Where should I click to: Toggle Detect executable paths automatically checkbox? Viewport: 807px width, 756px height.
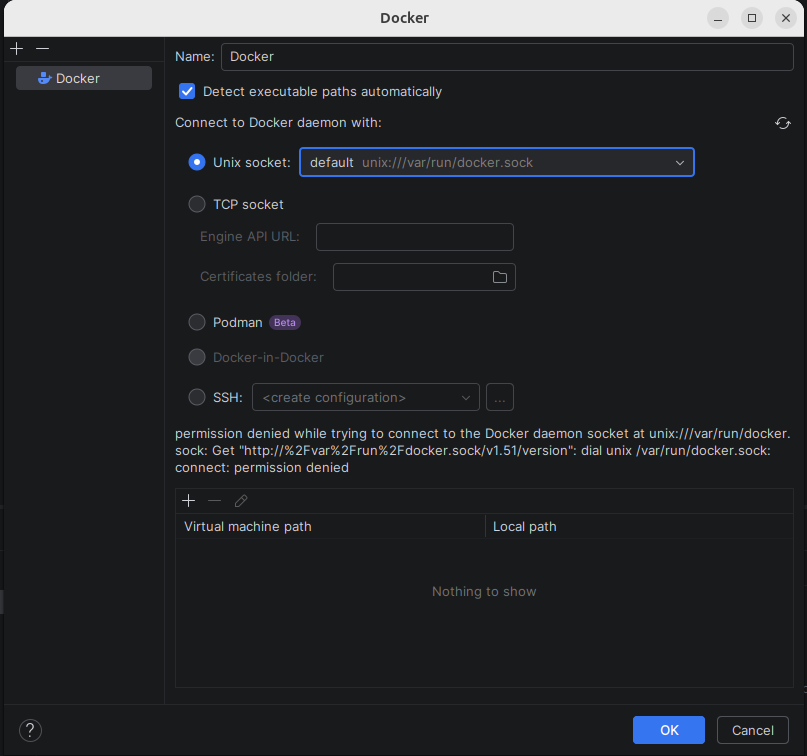pyautogui.click(x=187, y=91)
